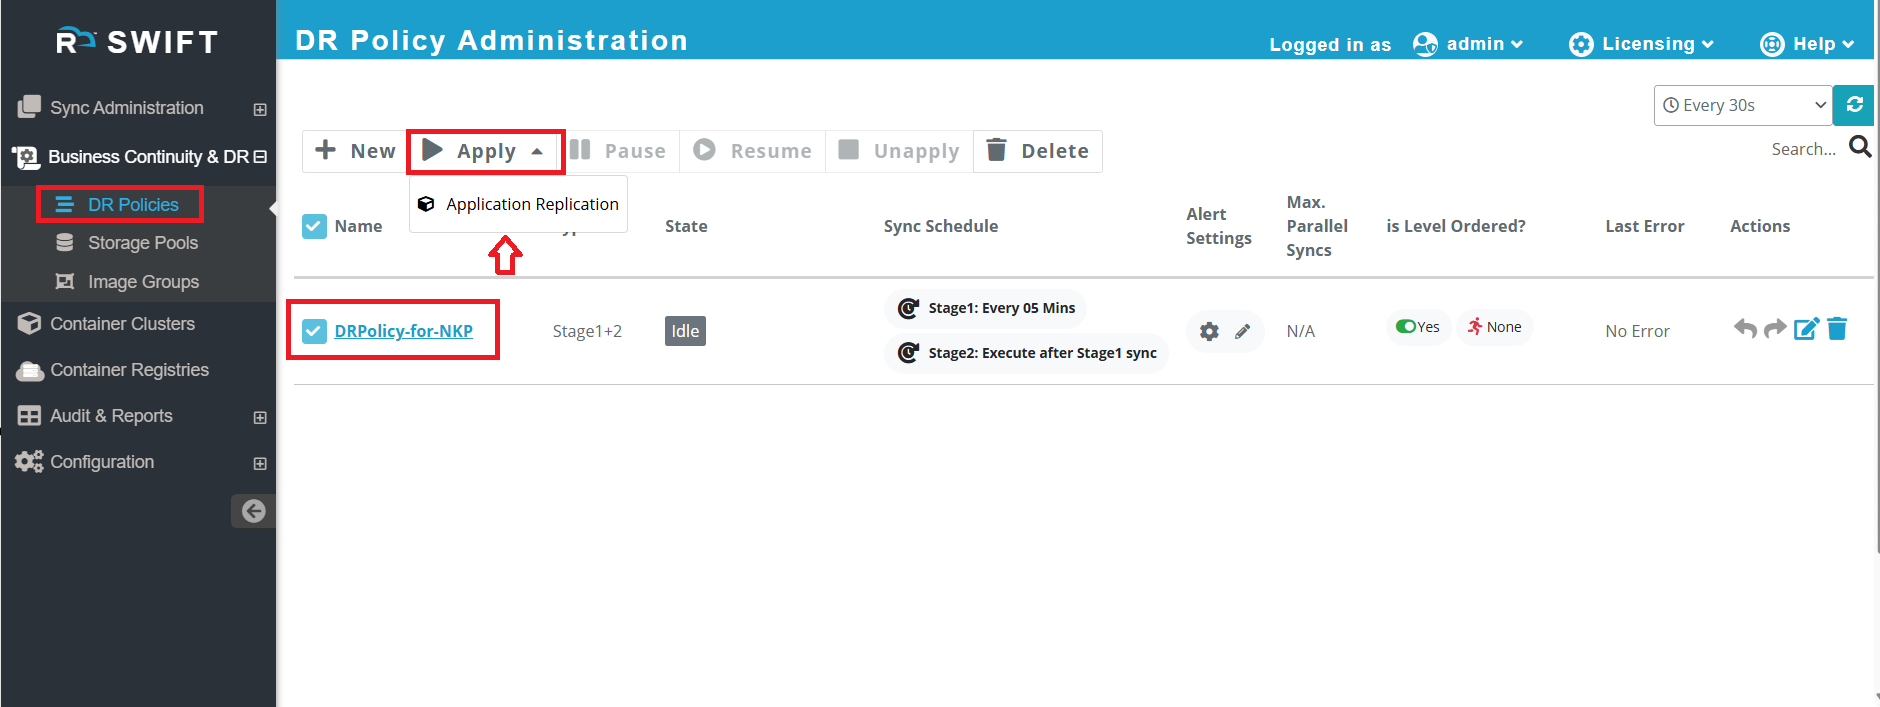Collapse Business Continuity & DR section
This screenshot has width=1880, height=707.
pyautogui.click(x=260, y=157)
